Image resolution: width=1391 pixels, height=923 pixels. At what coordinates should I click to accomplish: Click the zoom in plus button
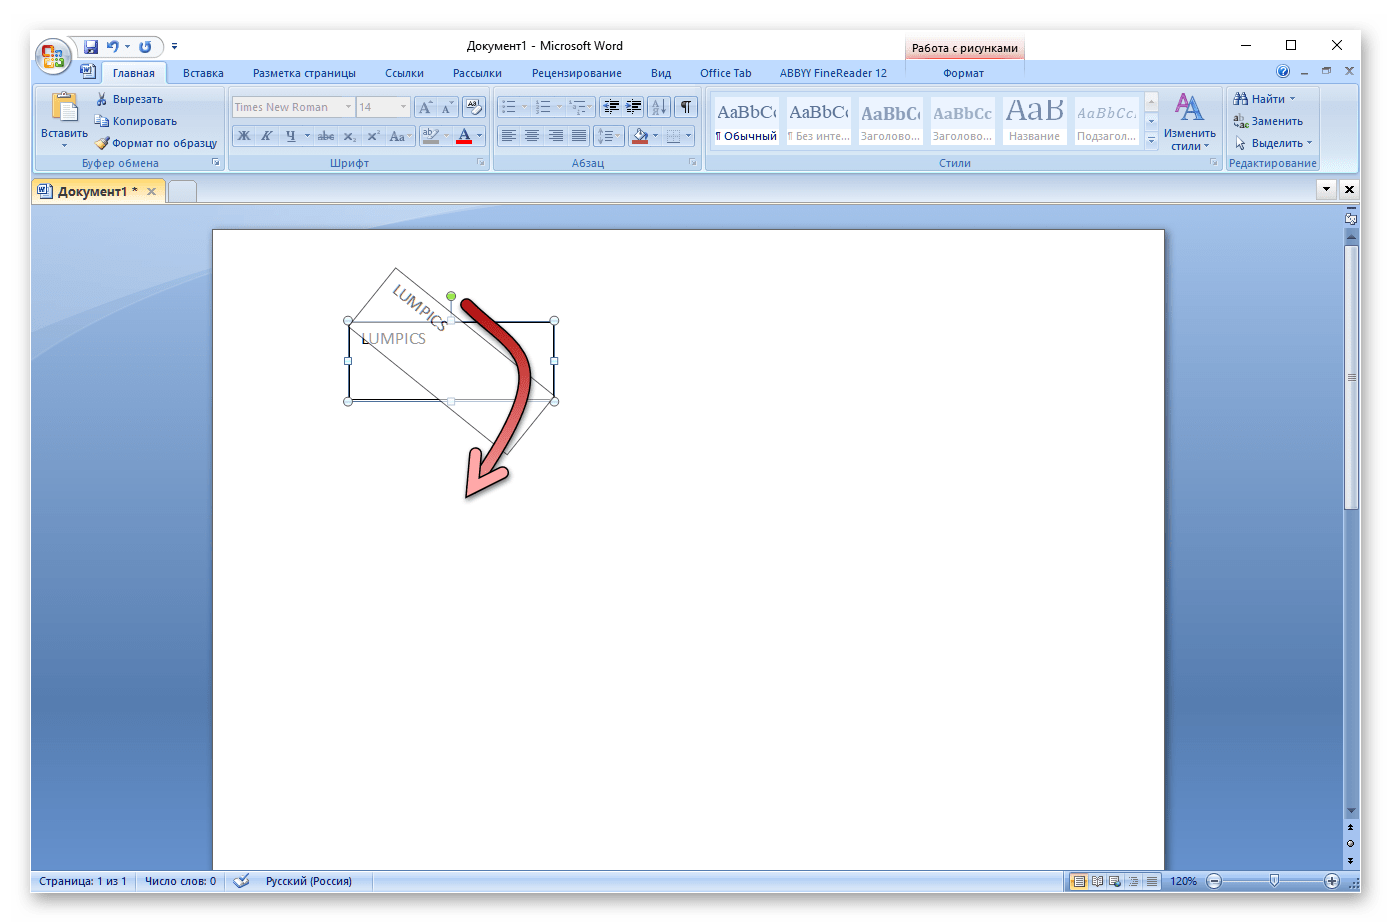tap(1332, 881)
